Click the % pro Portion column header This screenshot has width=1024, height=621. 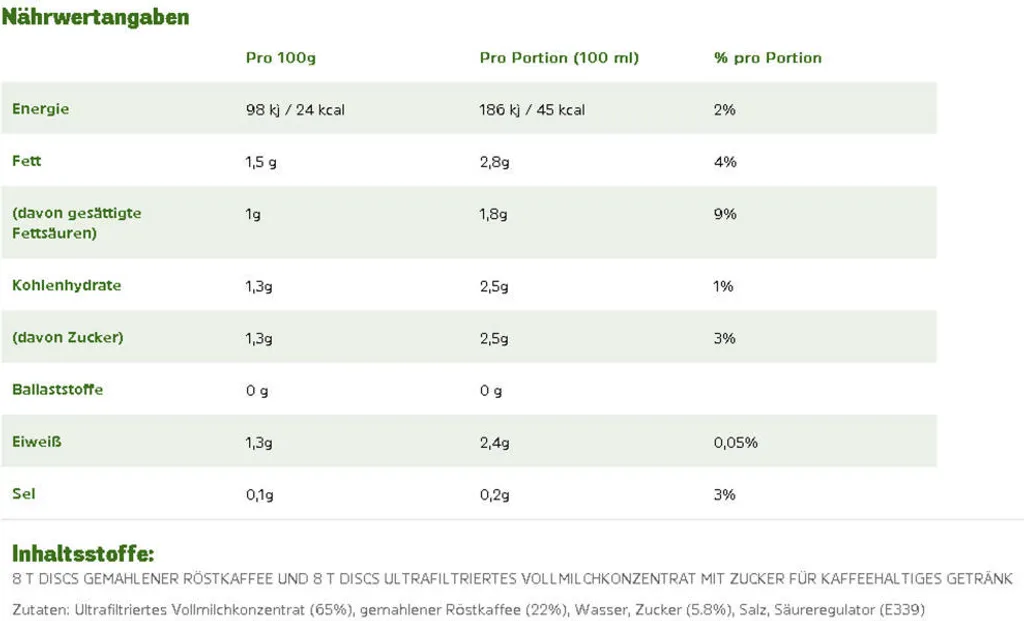click(x=767, y=57)
